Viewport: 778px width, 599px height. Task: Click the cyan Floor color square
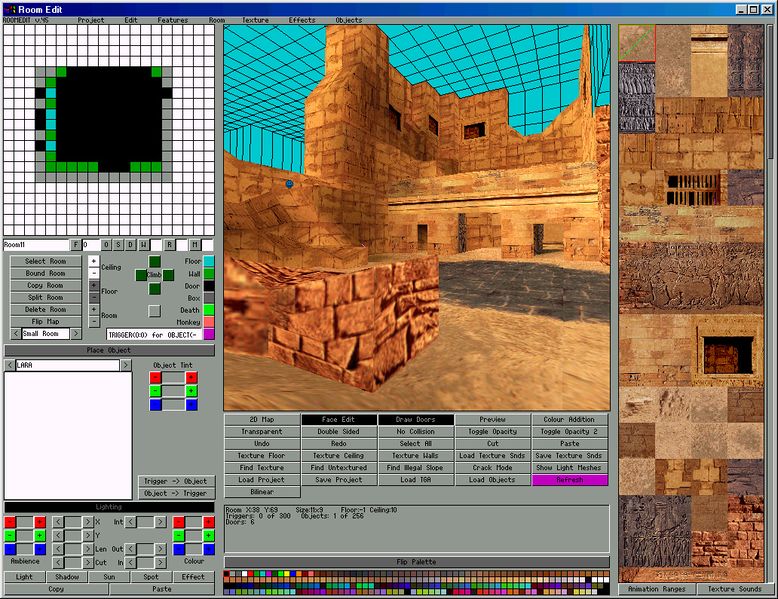[209, 261]
